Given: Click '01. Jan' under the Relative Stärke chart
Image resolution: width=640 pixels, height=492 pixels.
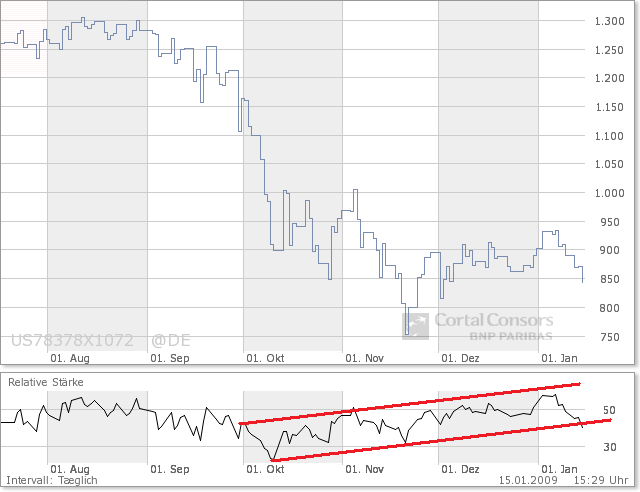Looking at the screenshot, I should point(559,469).
